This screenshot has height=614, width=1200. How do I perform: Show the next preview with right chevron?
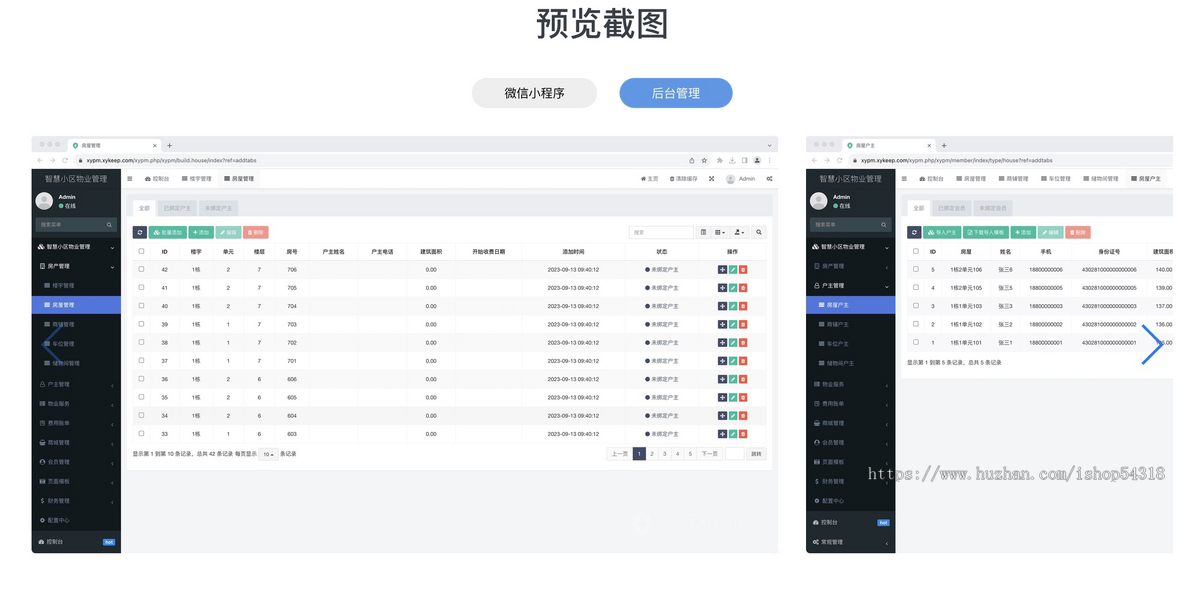[x=1152, y=344]
